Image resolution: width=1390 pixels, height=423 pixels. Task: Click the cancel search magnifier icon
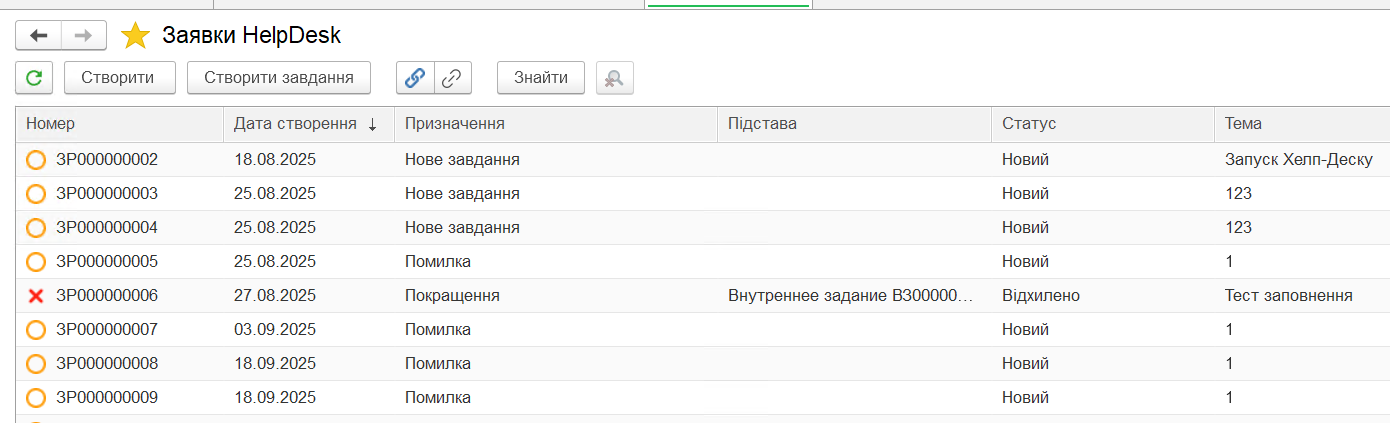point(614,77)
